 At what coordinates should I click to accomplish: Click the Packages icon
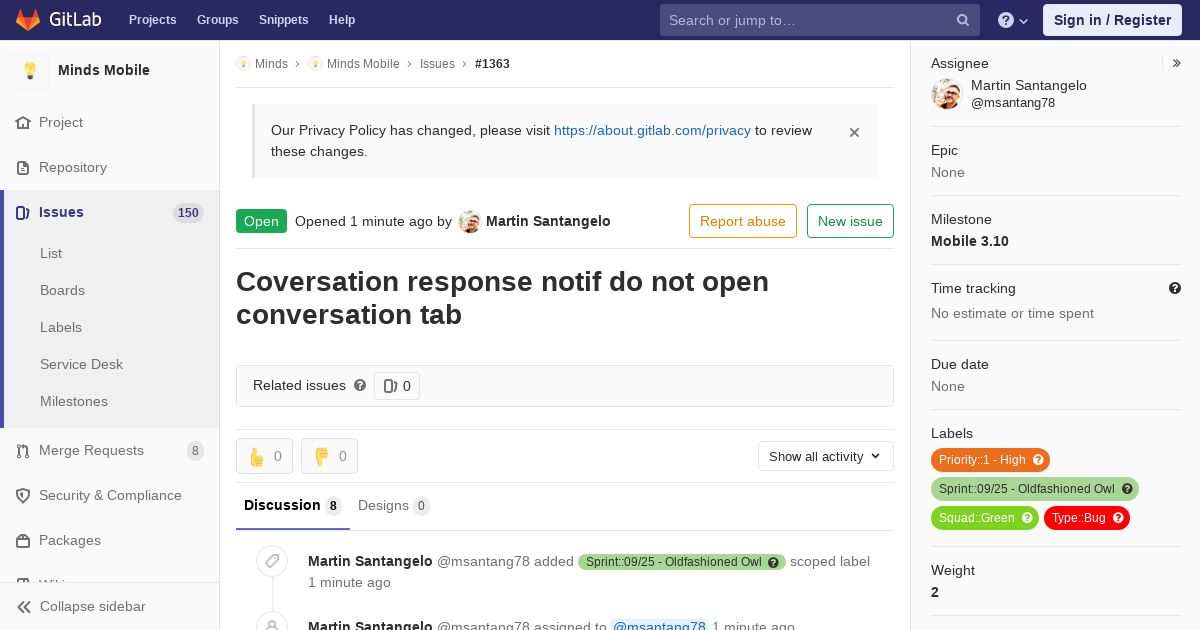(23, 541)
